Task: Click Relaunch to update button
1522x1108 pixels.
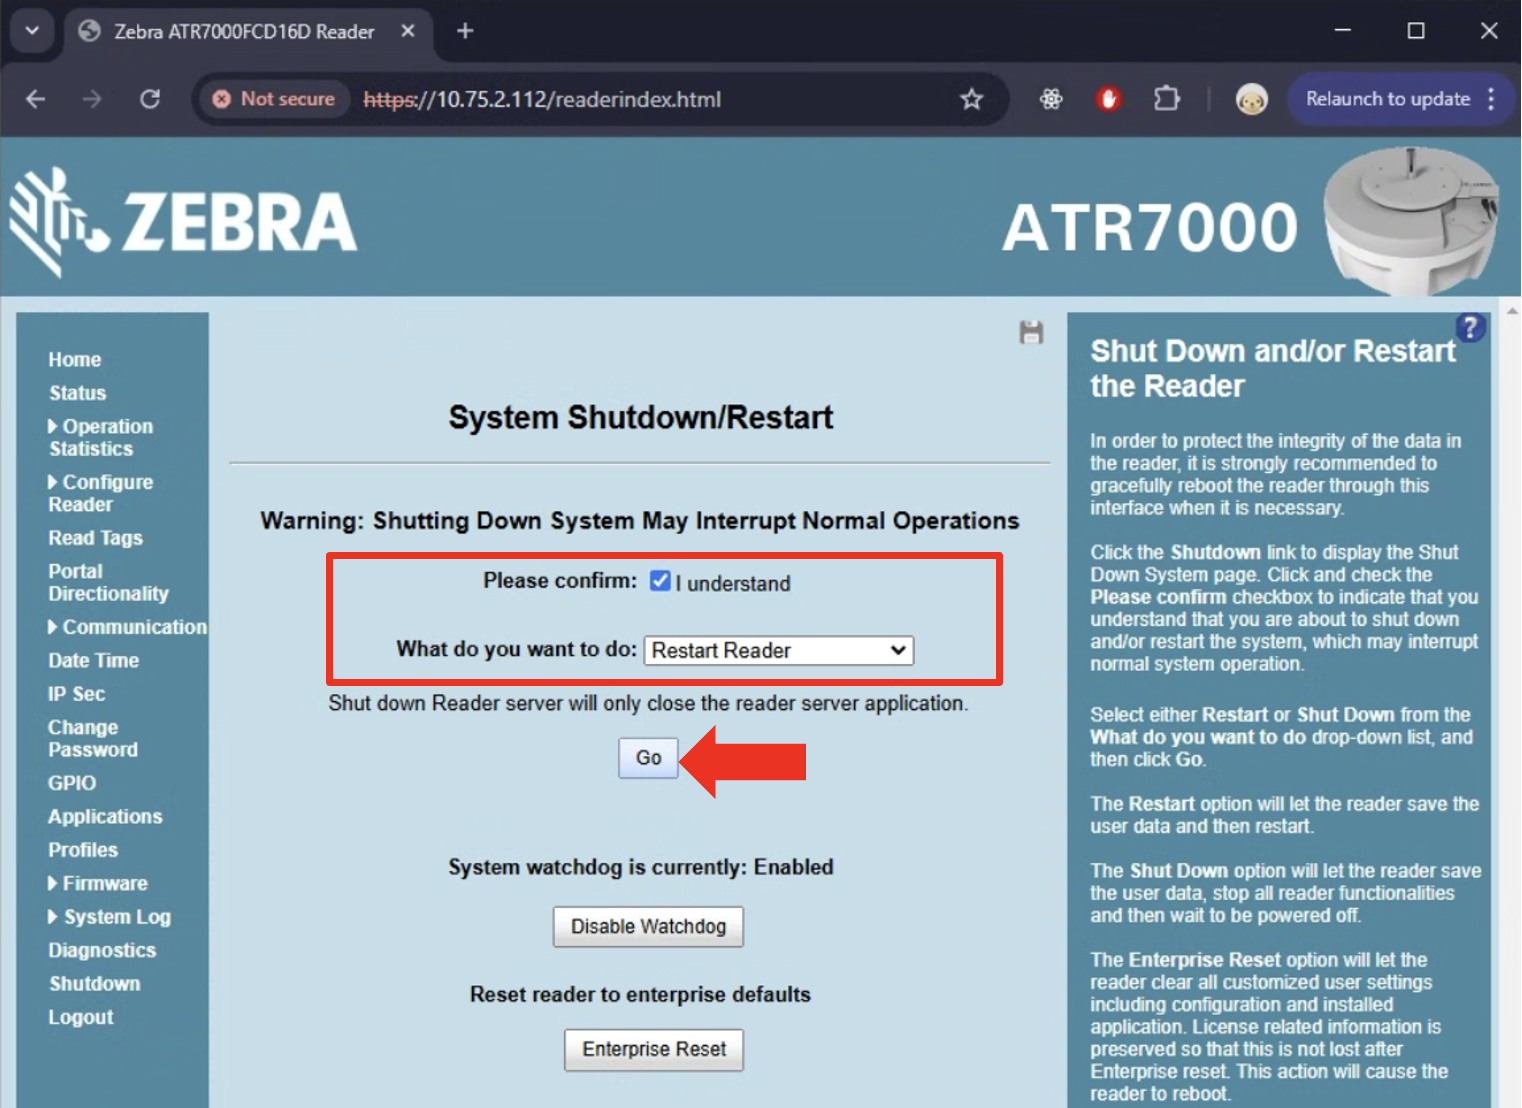Action: coord(1388,99)
